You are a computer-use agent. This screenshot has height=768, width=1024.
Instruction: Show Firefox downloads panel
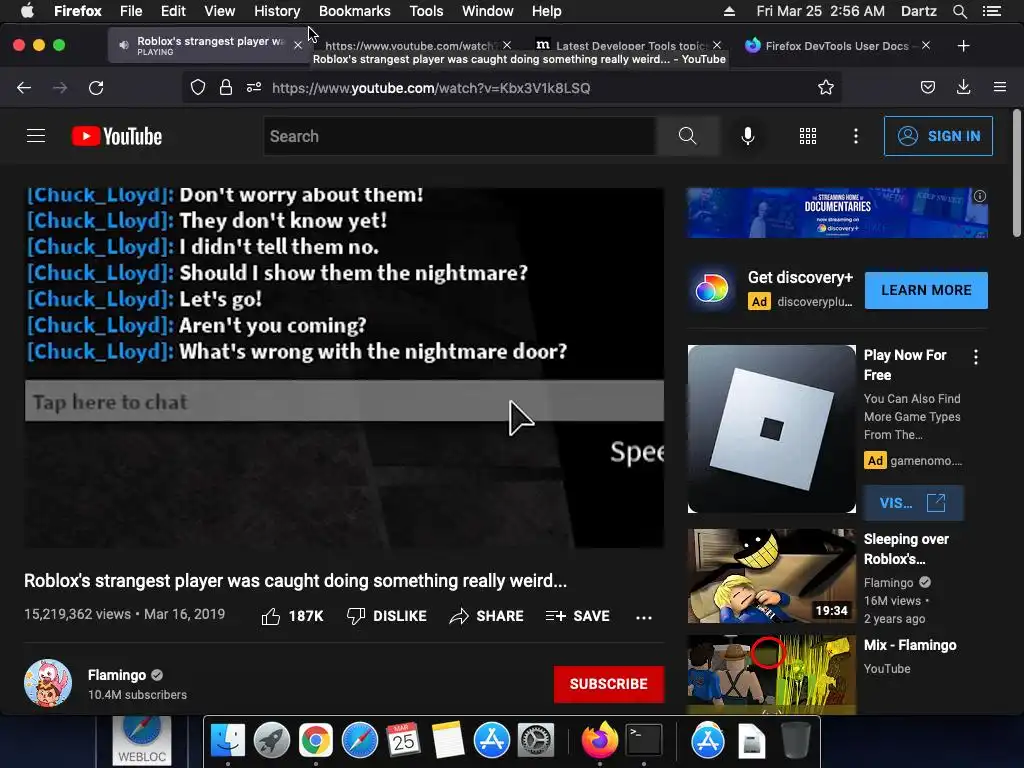point(963,88)
